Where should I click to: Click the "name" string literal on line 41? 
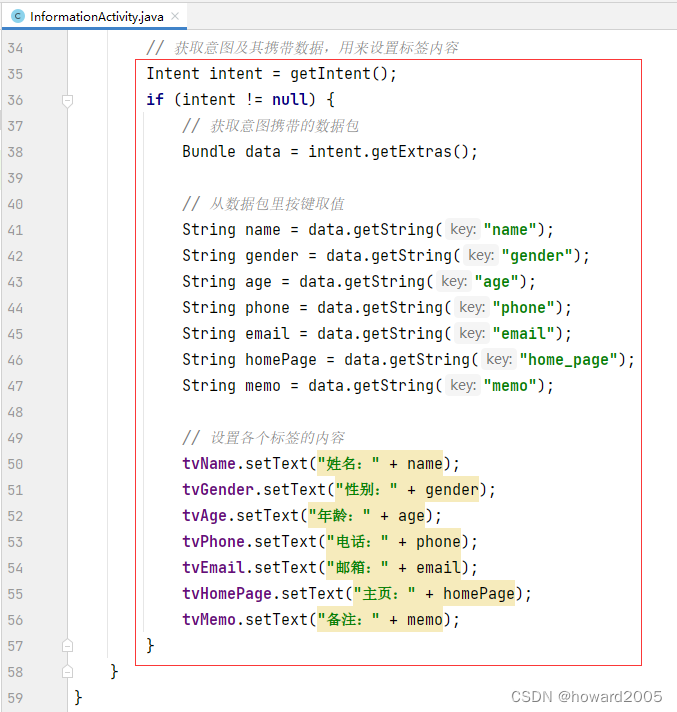tap(510, 230)
